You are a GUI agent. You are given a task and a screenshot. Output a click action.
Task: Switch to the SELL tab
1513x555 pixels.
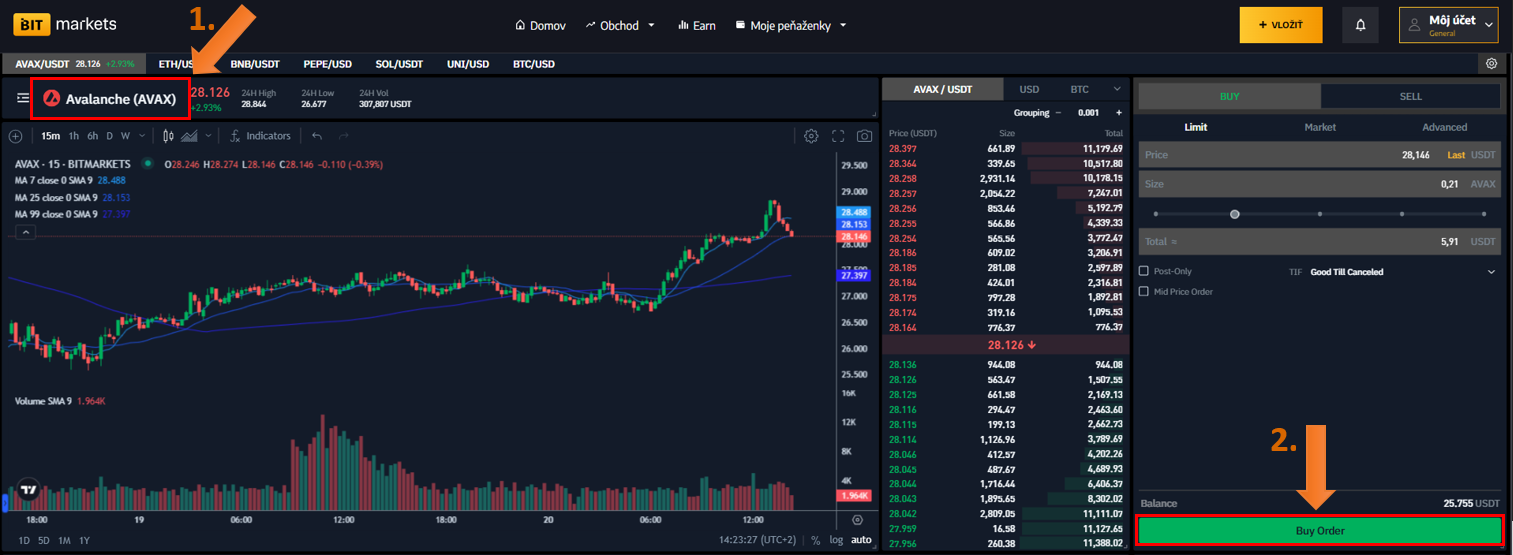coord(1410,96)
